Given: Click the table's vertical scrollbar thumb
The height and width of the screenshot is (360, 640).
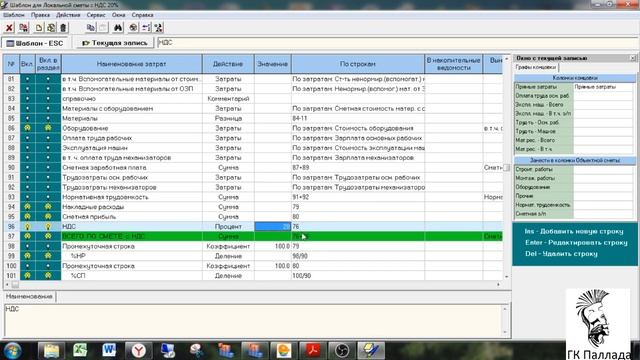Looking at the screenshot, I should click(507, 168).
